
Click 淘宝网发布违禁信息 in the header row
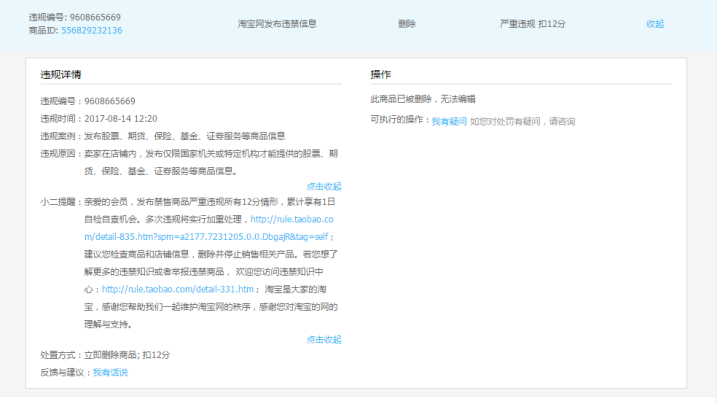[277, 23]
